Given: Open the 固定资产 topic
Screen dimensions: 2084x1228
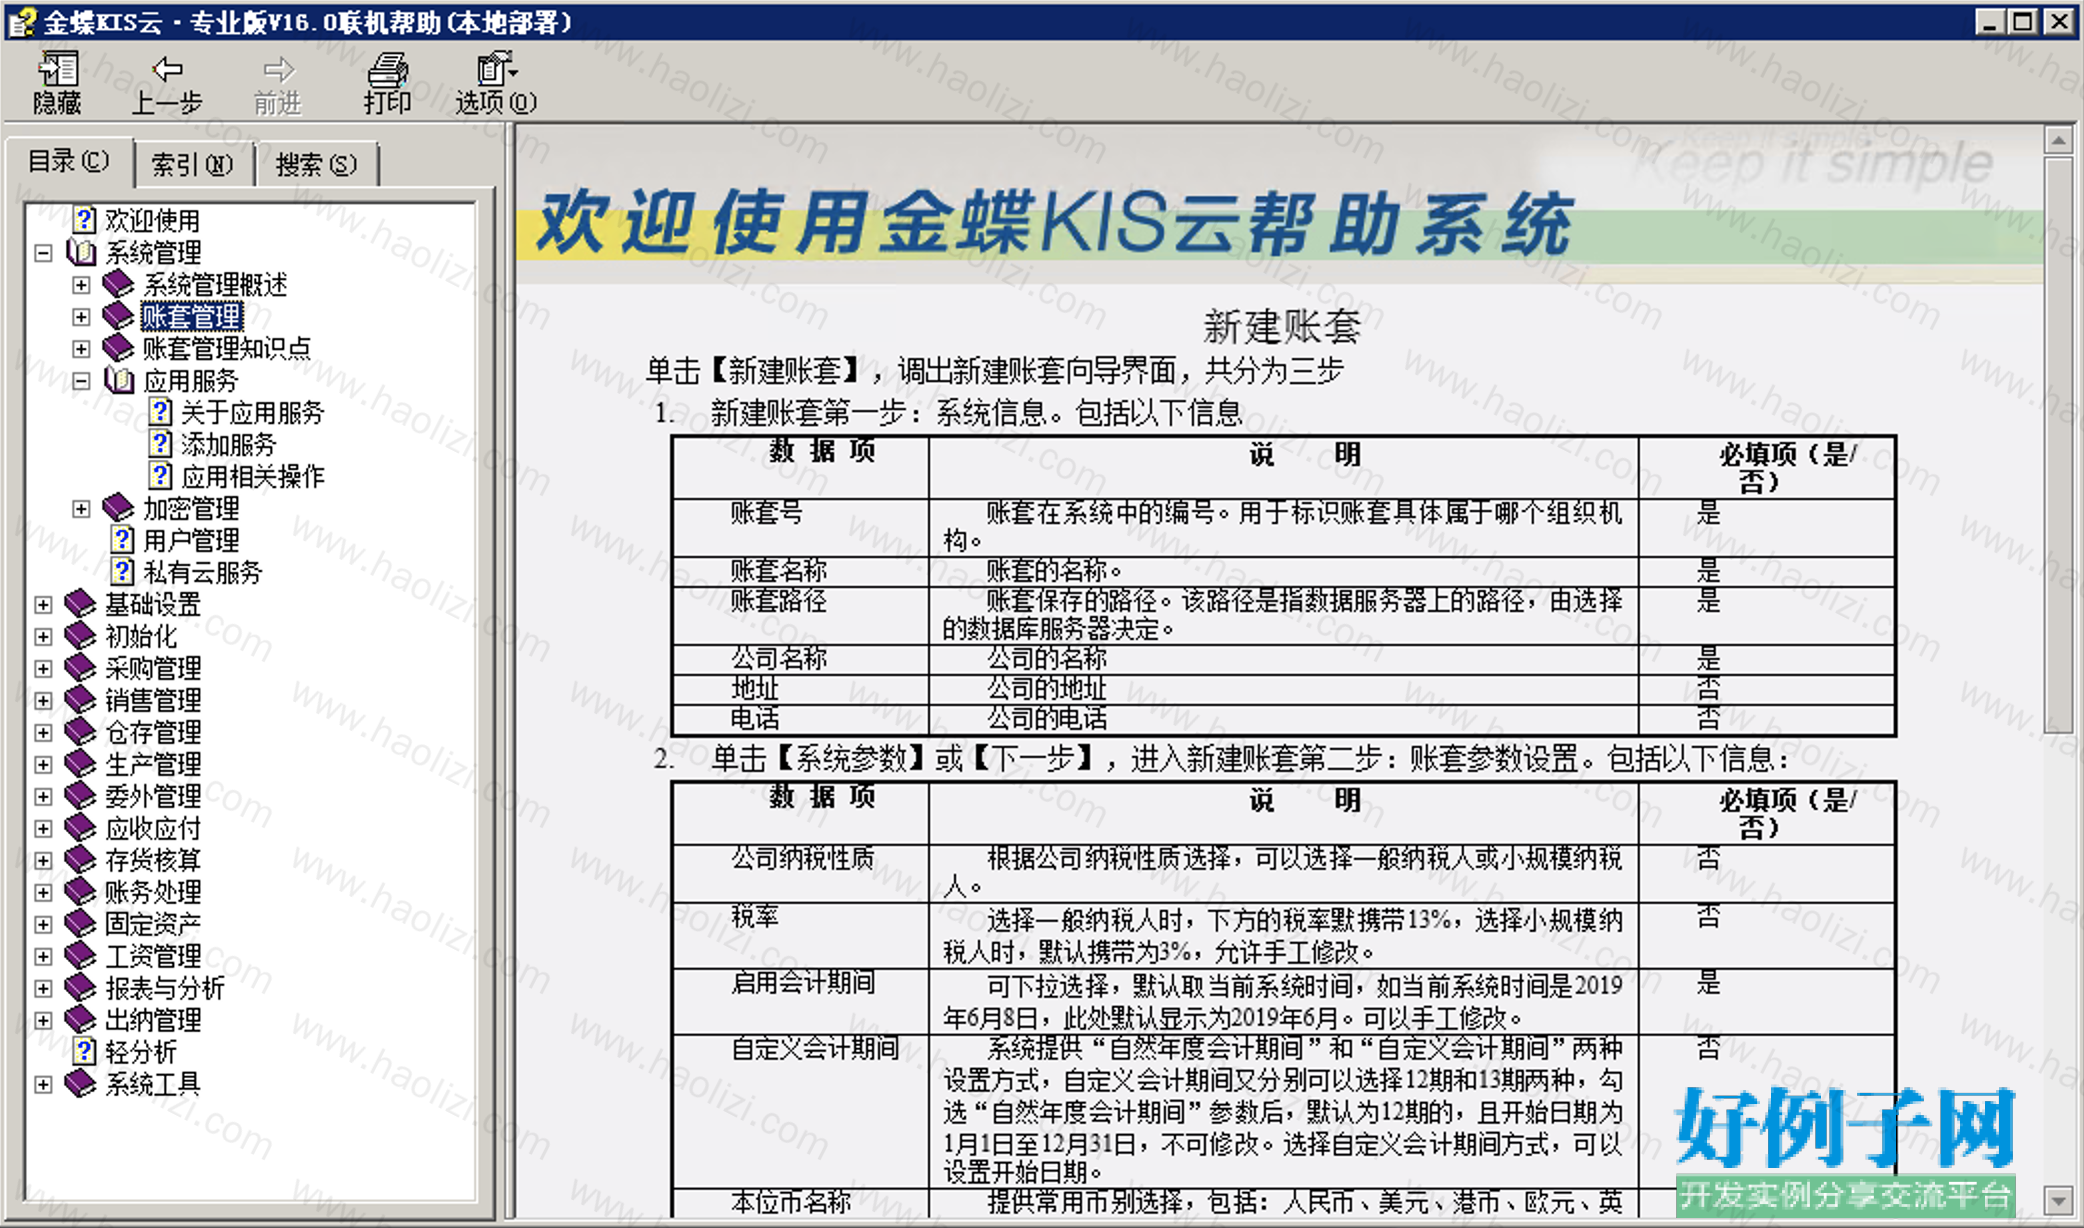Looking at the screenshot, I should [x=153, y=925].
